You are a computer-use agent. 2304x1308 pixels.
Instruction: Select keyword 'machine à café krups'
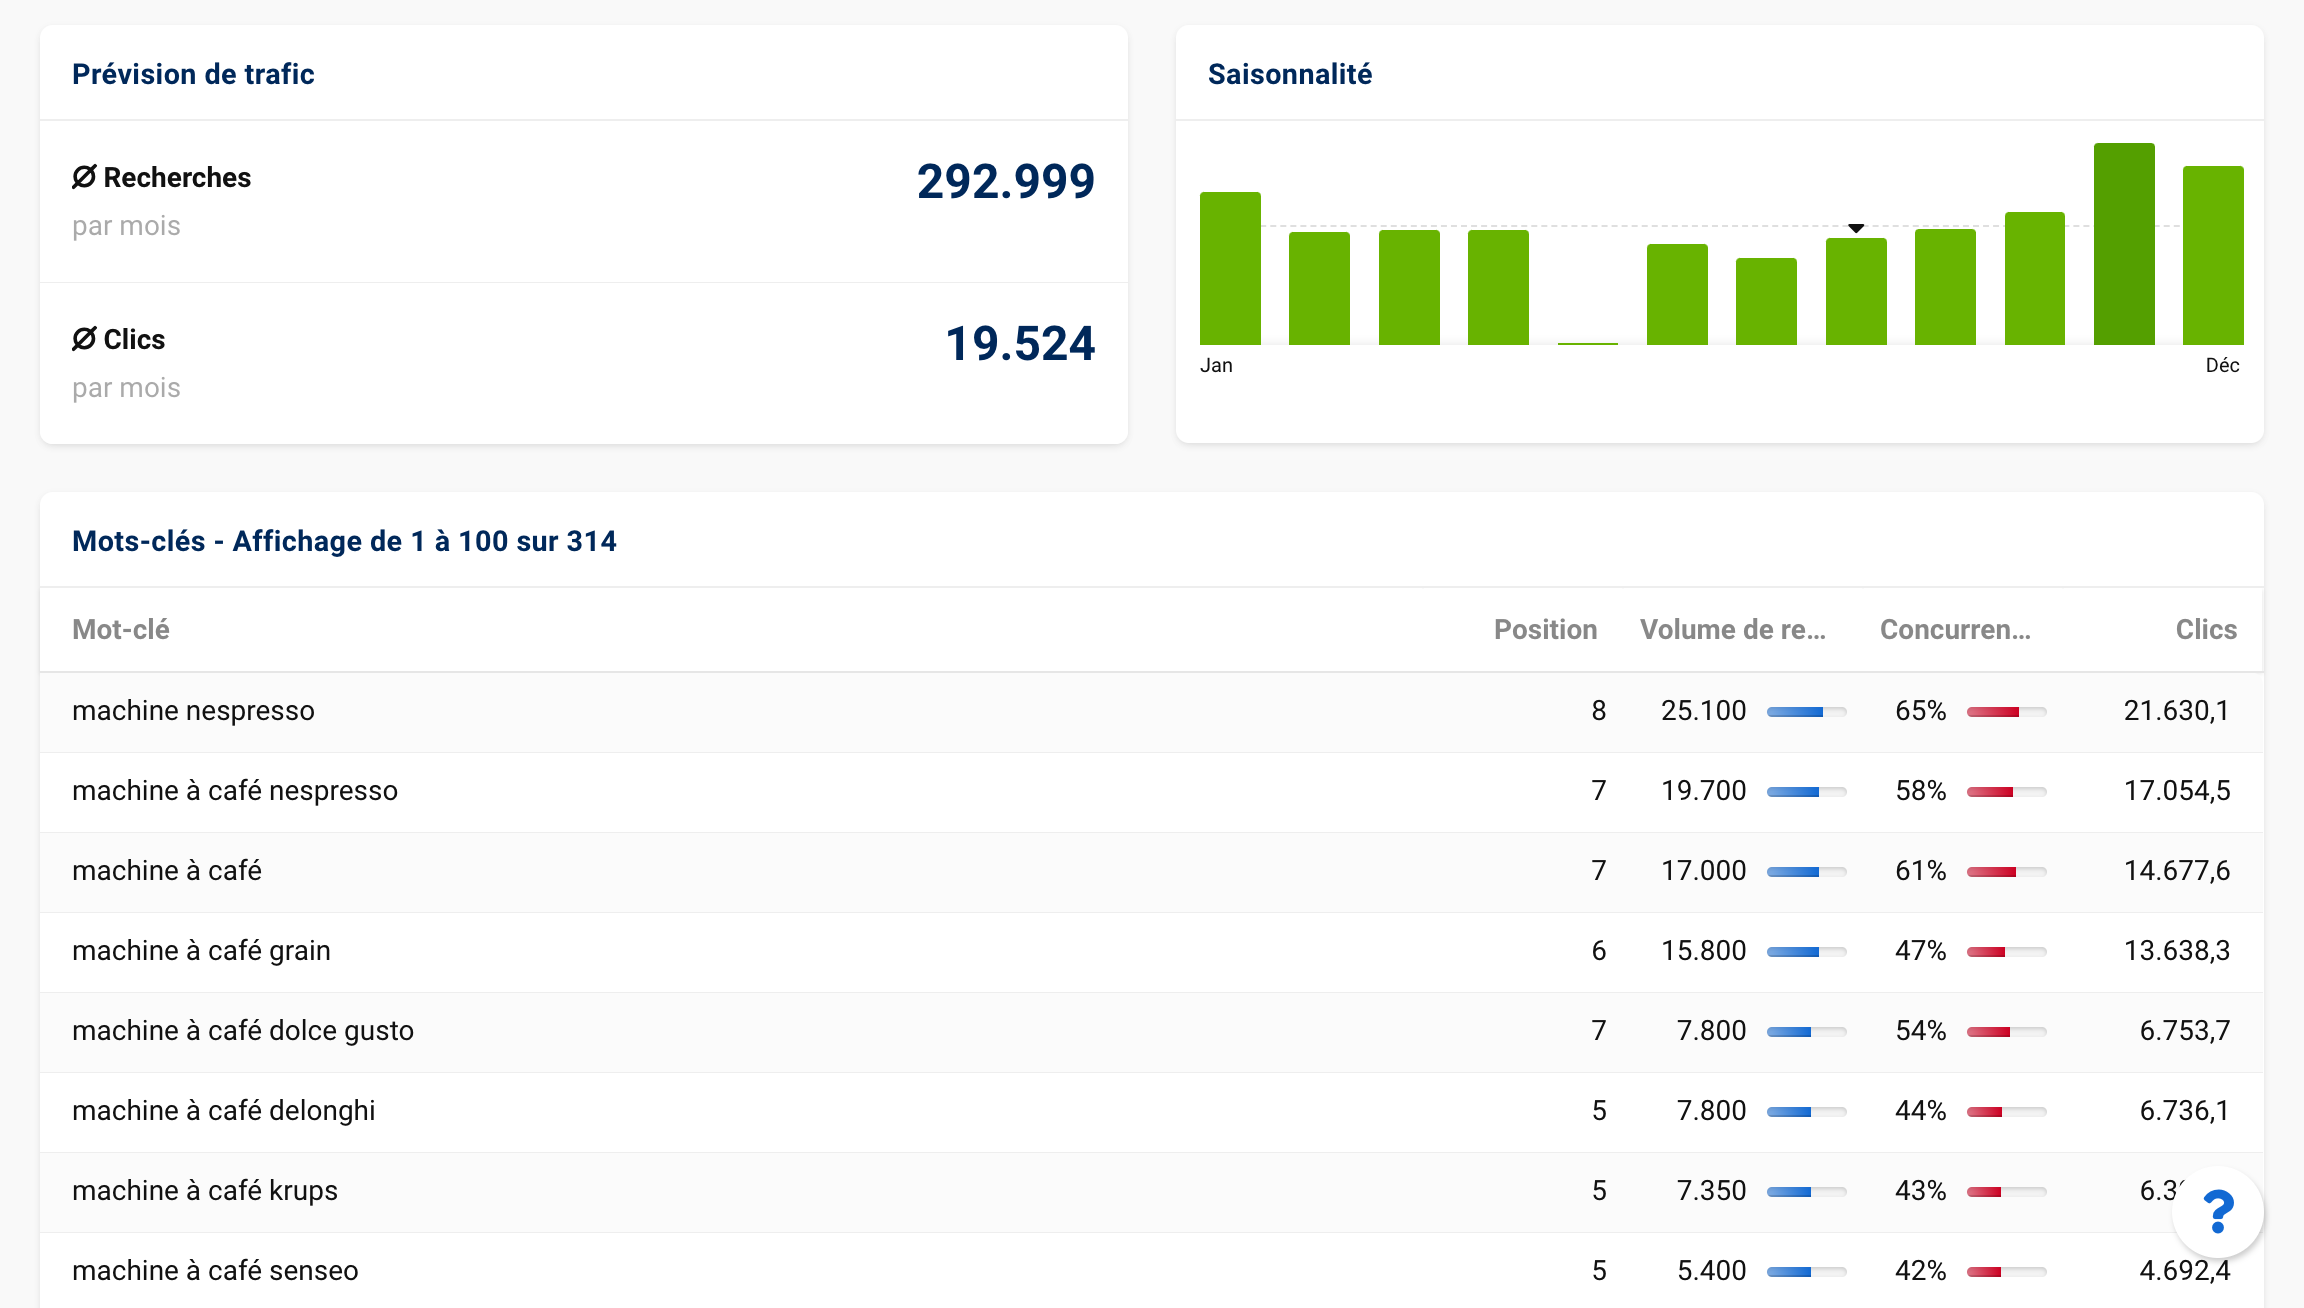tap(205, 1190)
